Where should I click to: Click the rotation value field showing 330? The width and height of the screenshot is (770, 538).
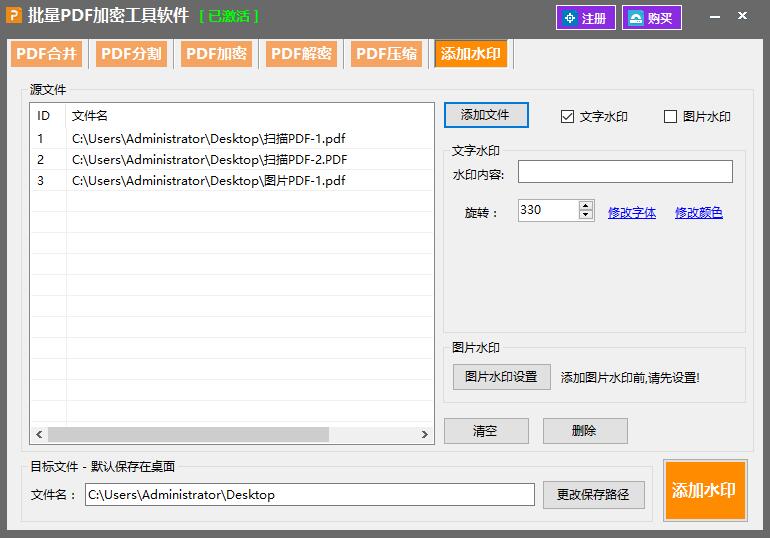point(548,210)
